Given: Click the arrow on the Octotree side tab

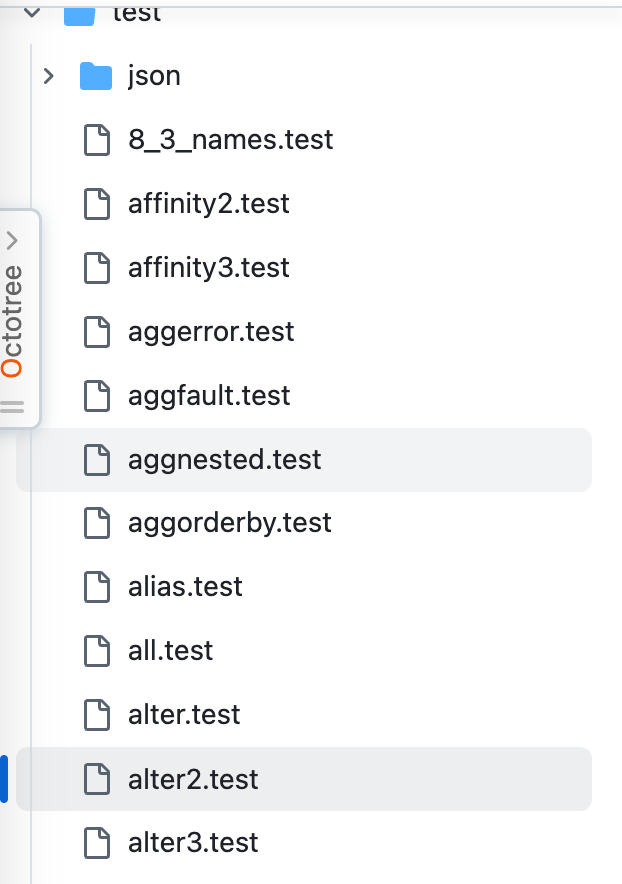Looking at the screenshot, I should pos(15,240).
